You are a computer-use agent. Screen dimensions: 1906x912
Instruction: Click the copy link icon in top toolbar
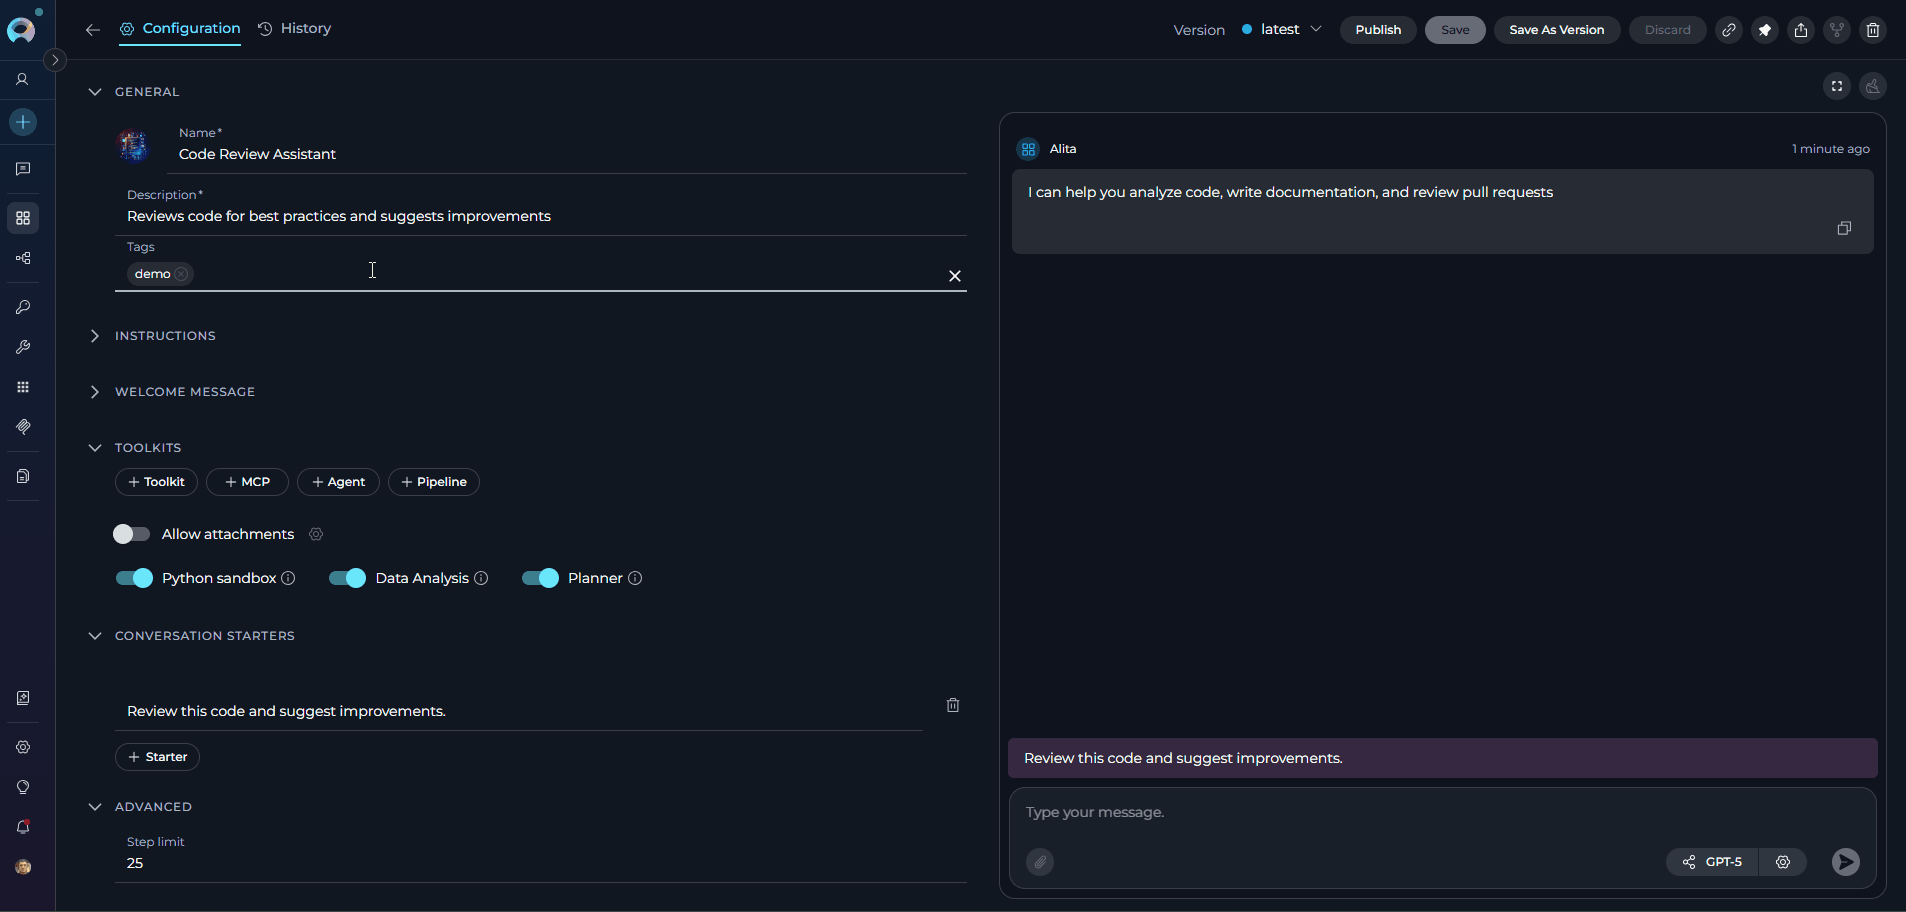[x=1728, y=30]
